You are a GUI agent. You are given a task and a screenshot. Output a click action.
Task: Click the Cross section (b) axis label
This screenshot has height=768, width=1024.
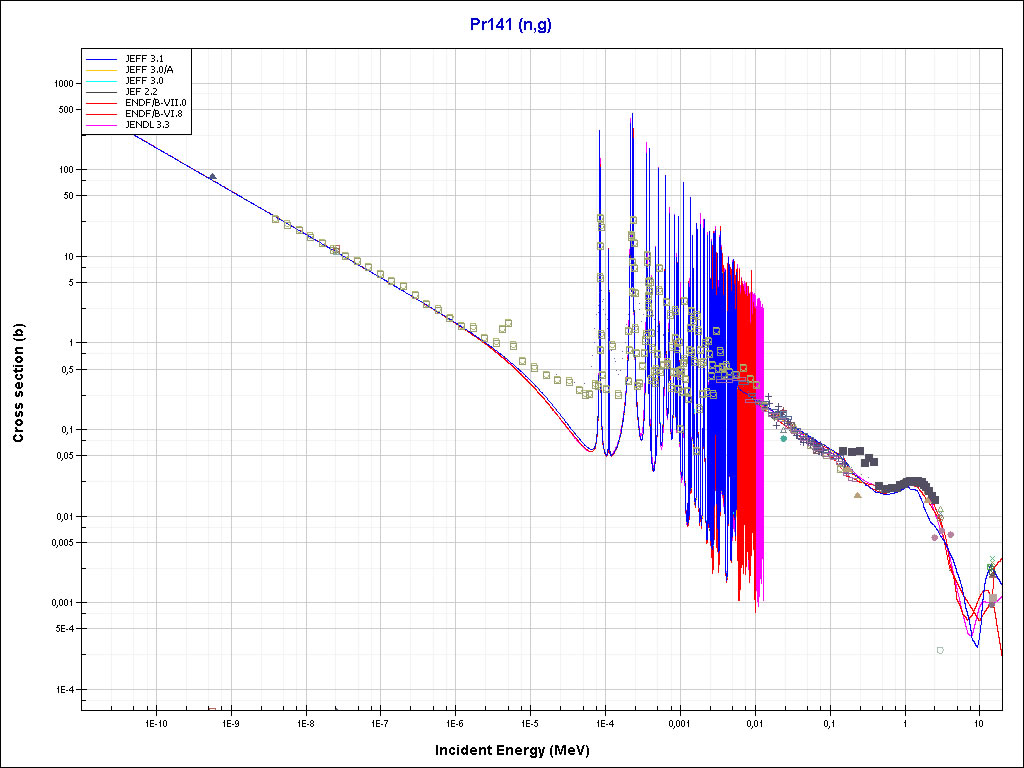click(x=18, y=384)
